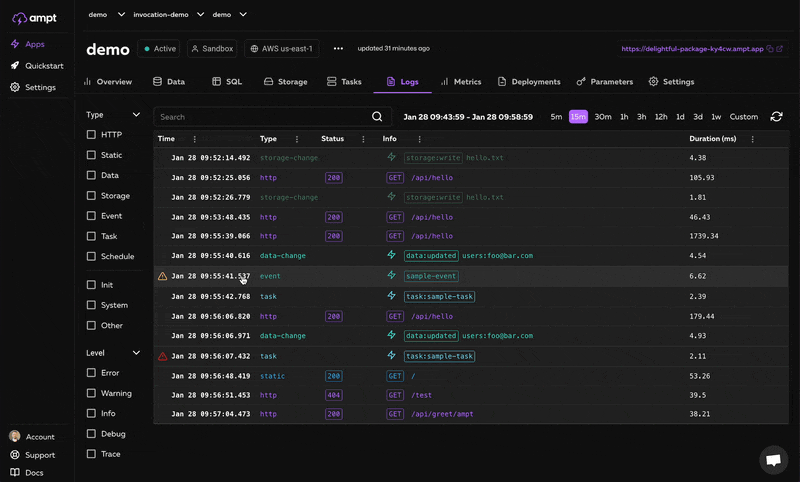The height and width of the screenshot is (482, 800).
Task: Open the delightful-package app URL link
Action: 692,48
